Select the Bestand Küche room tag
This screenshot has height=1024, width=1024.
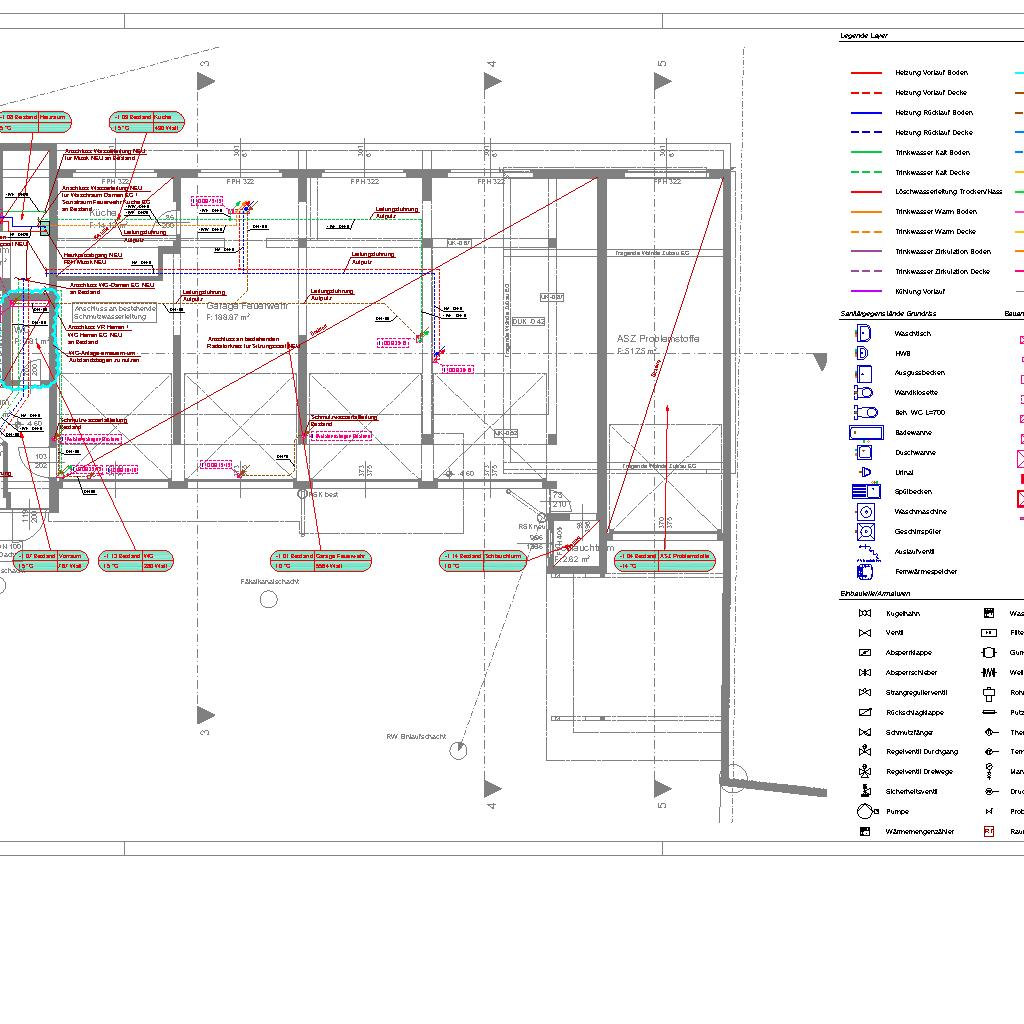click(147, 122)
